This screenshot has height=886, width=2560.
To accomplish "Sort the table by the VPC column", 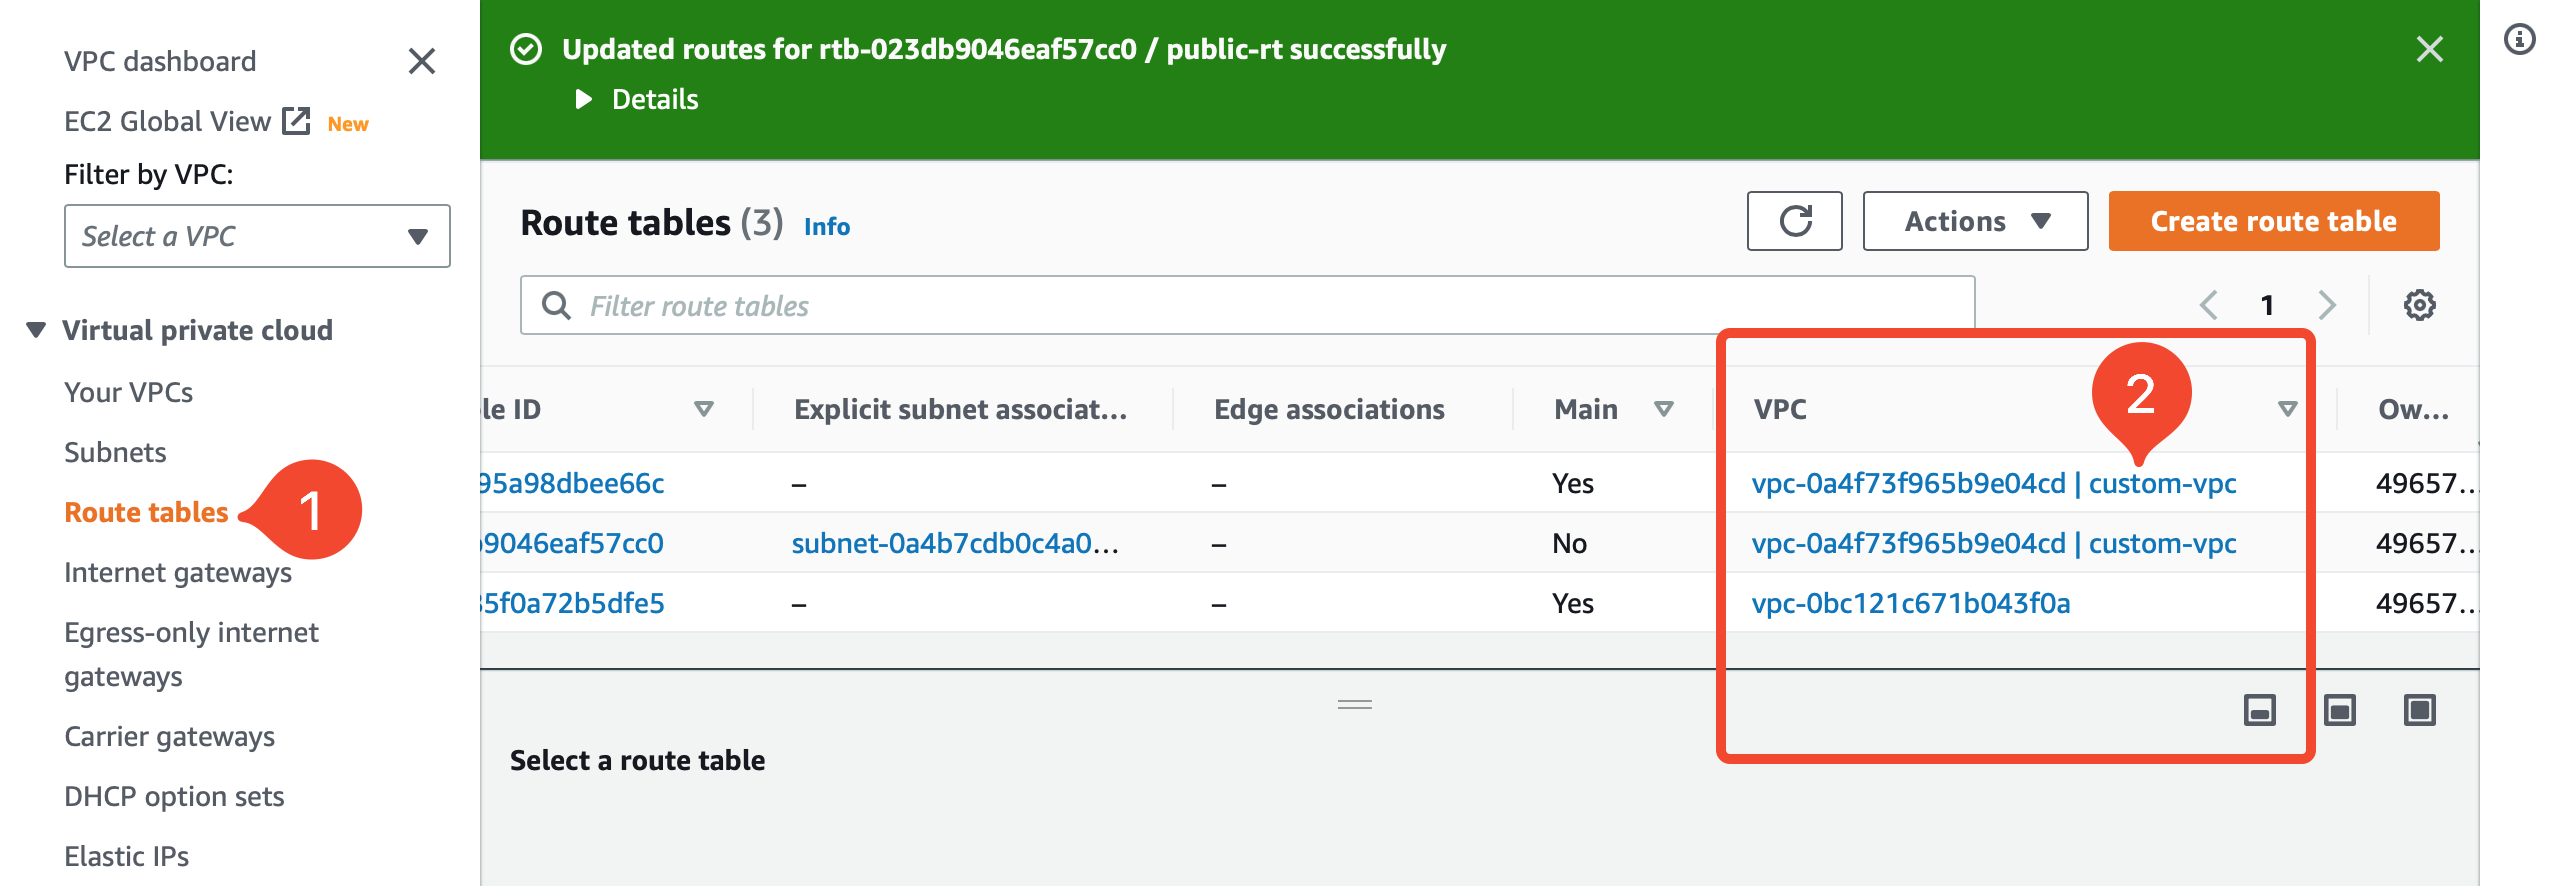I will pos(2285,409).
